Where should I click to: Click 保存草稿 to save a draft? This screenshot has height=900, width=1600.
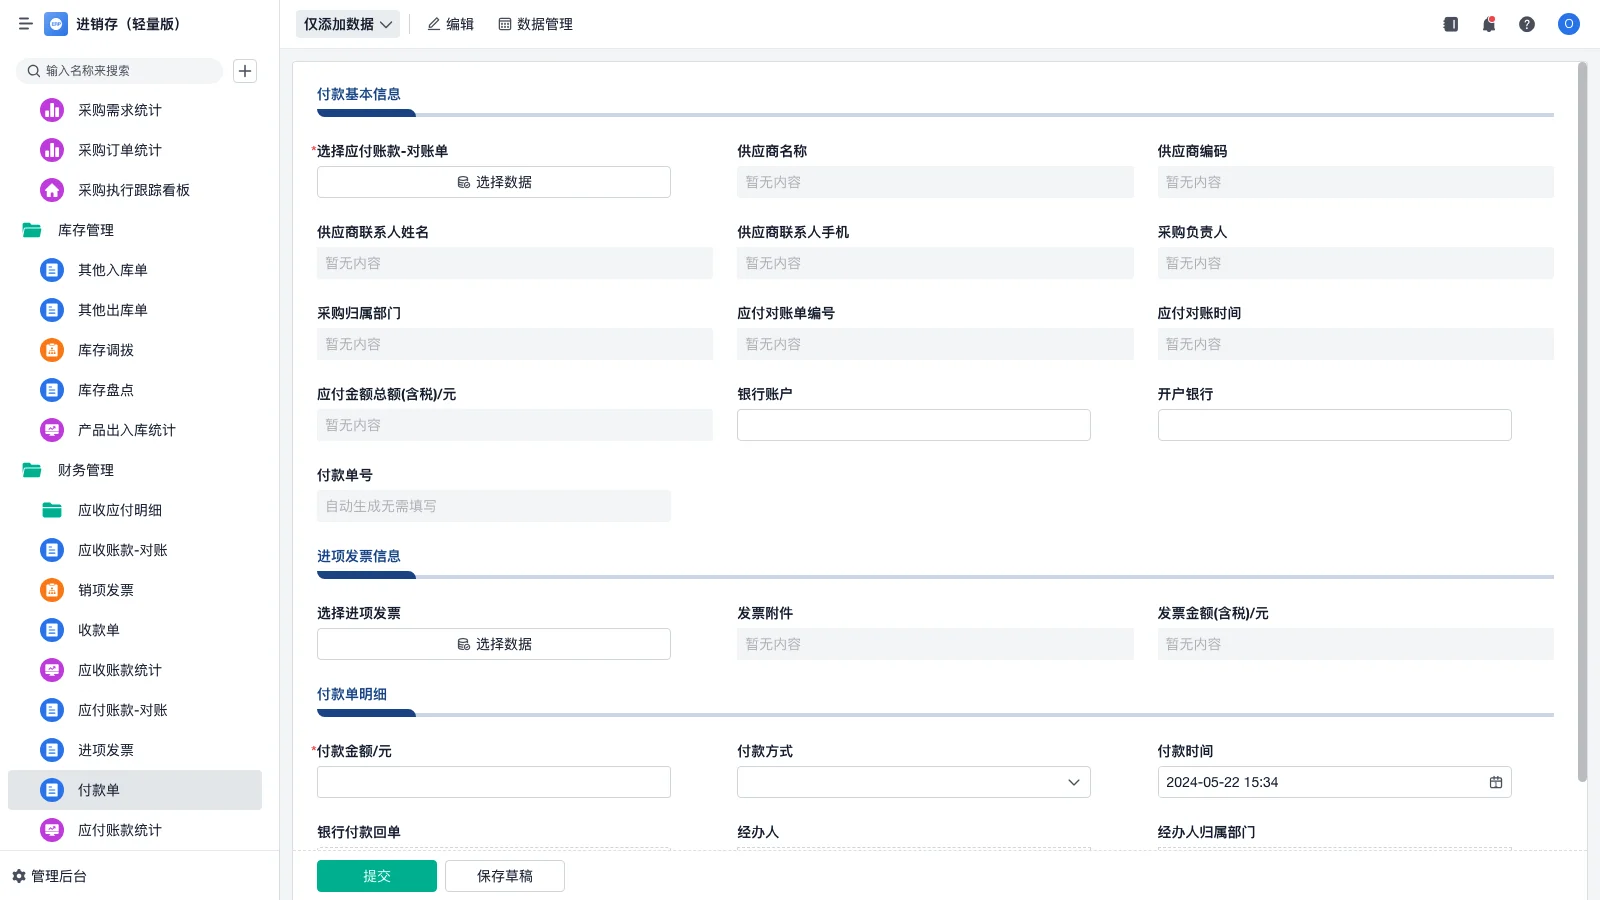click(504, 875)
